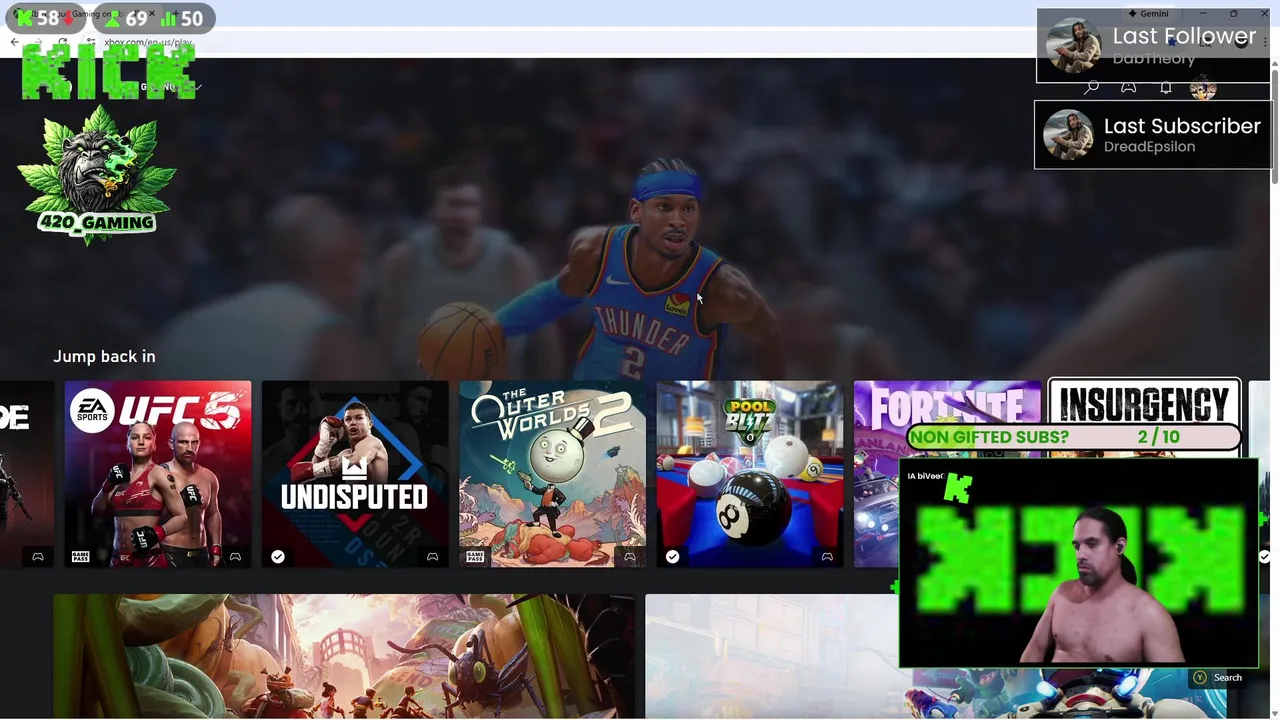Viewport: 1280px width, 720px height.
Task: Launch the EA Sports UFC 5 tile
Action: click(x=158, y=474)
